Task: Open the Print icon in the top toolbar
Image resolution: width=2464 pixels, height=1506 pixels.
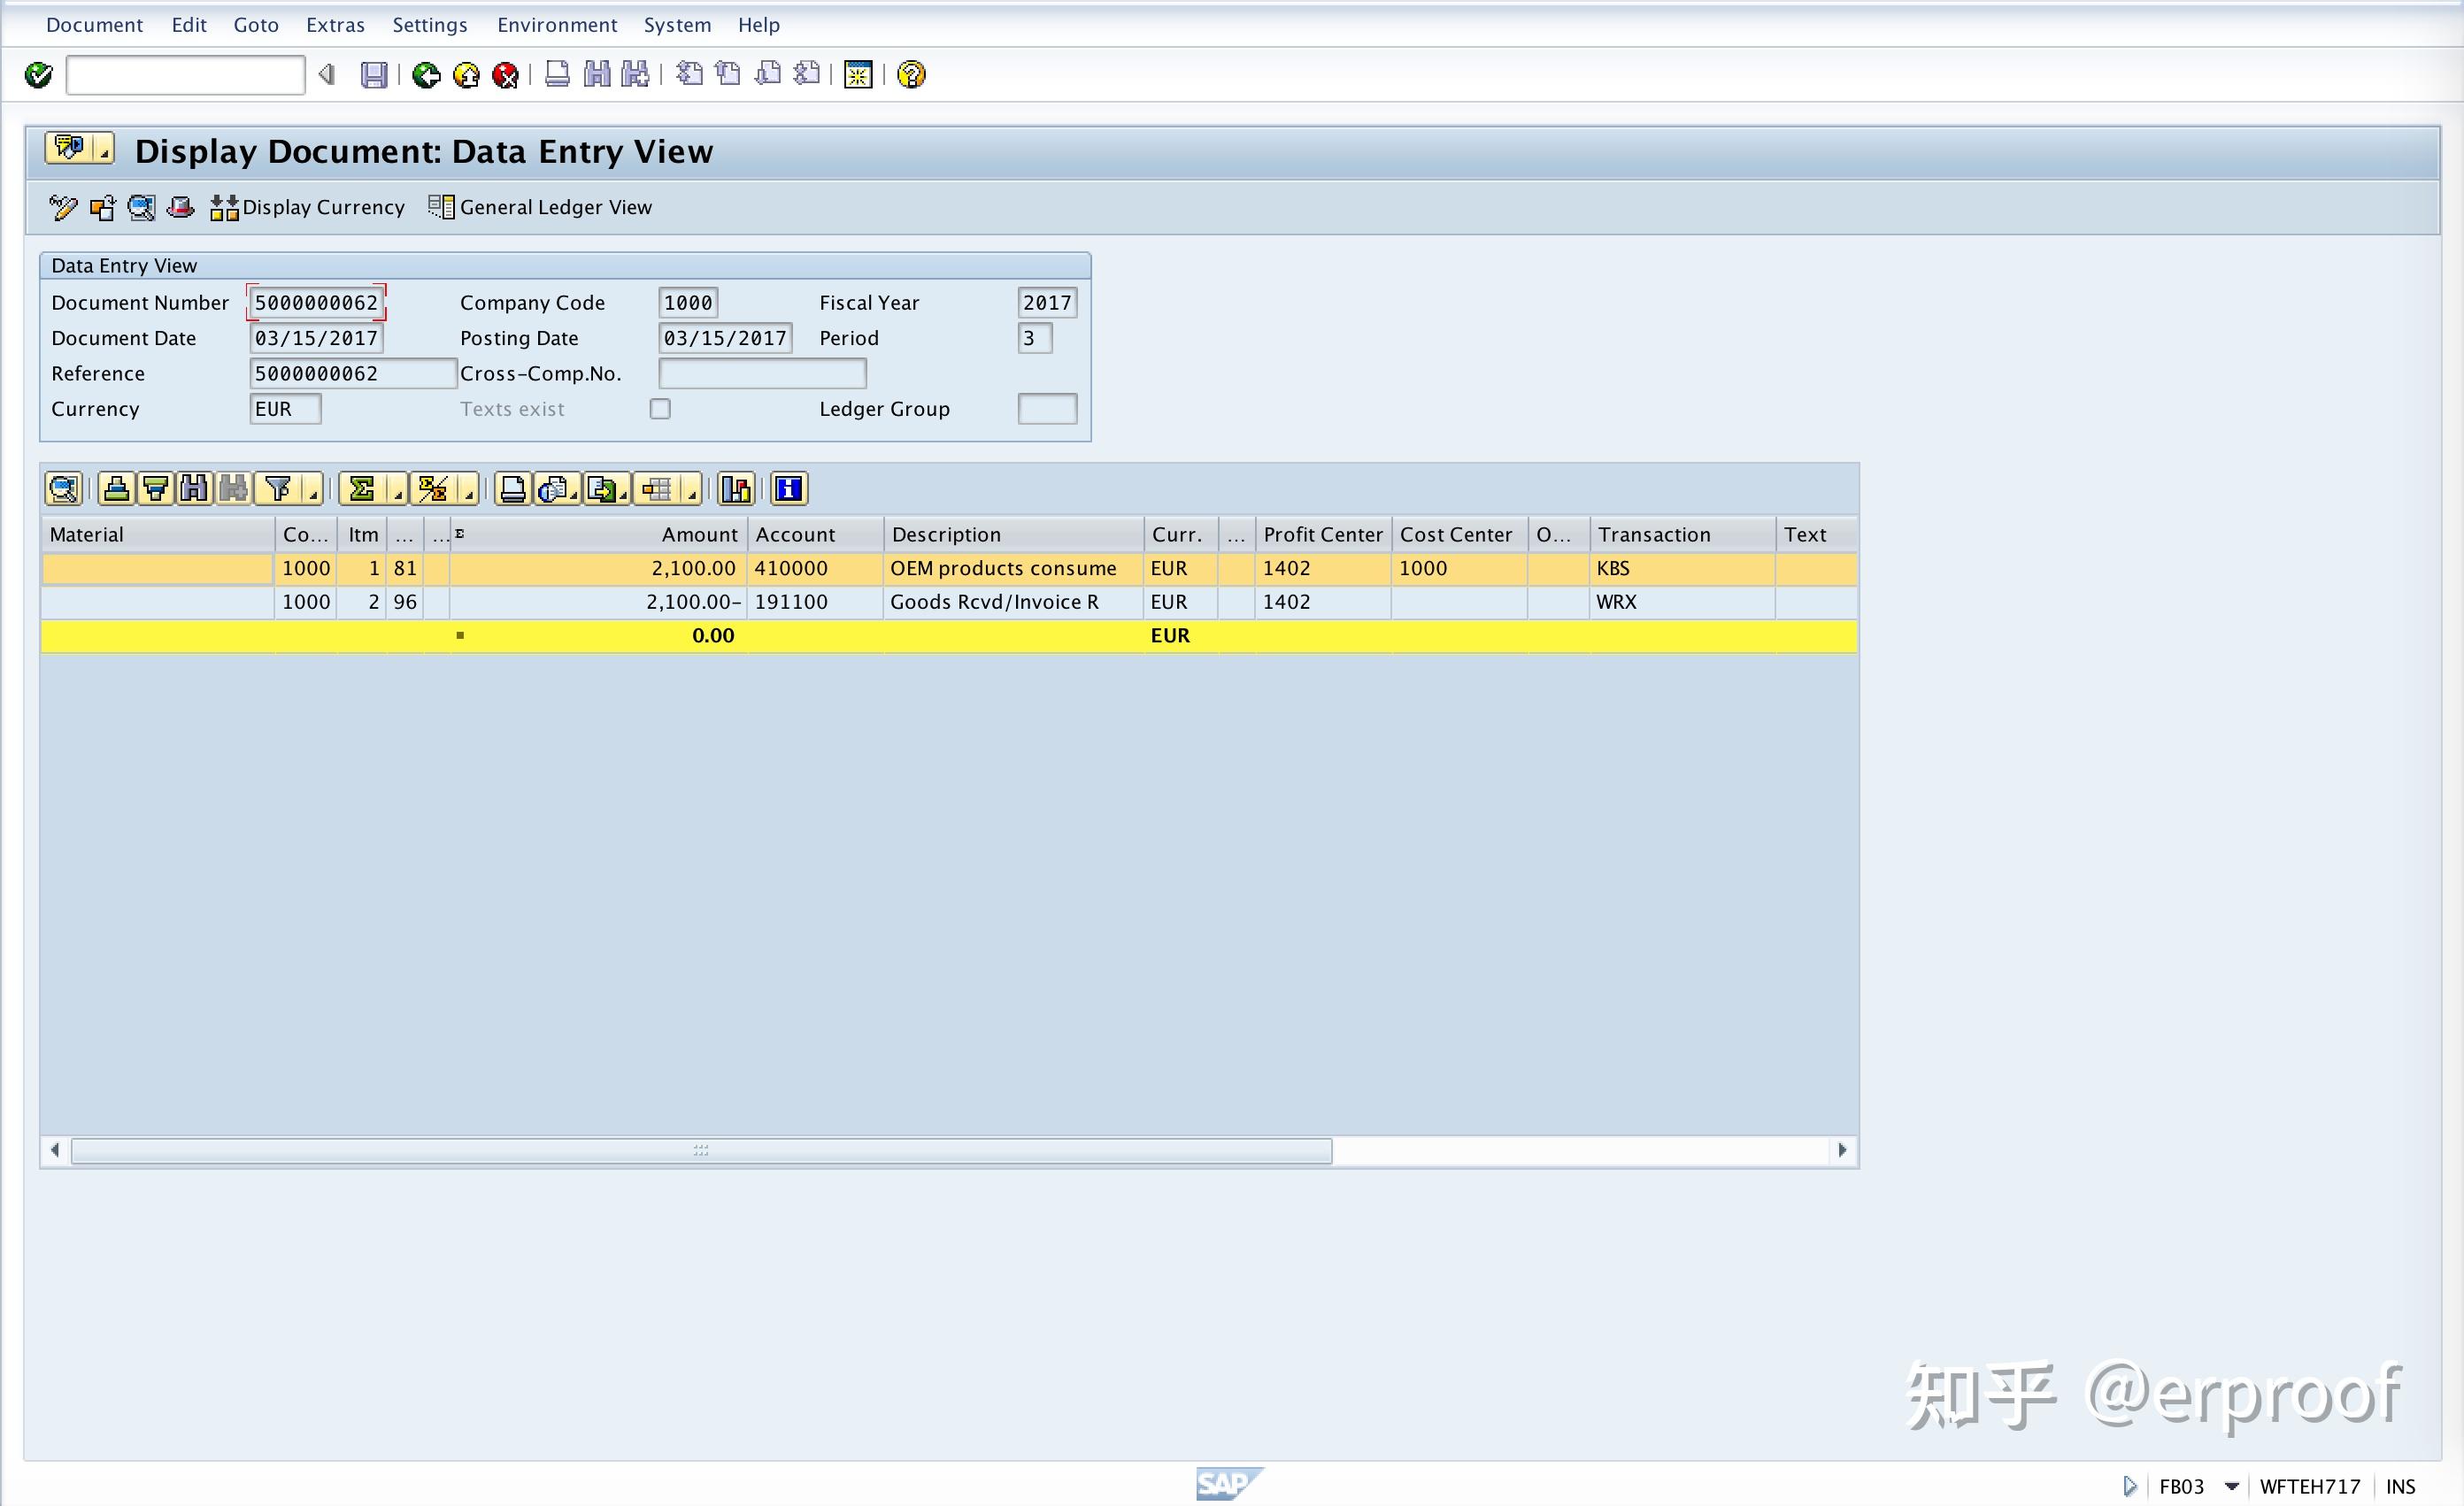Action: pyautogui.click(x=557, y=75)
